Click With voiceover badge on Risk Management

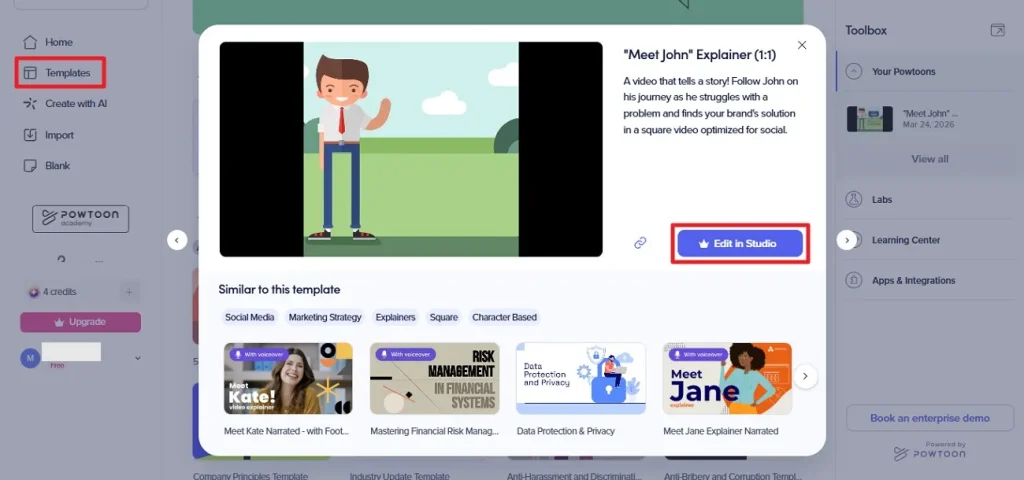(x=404, y=355)
